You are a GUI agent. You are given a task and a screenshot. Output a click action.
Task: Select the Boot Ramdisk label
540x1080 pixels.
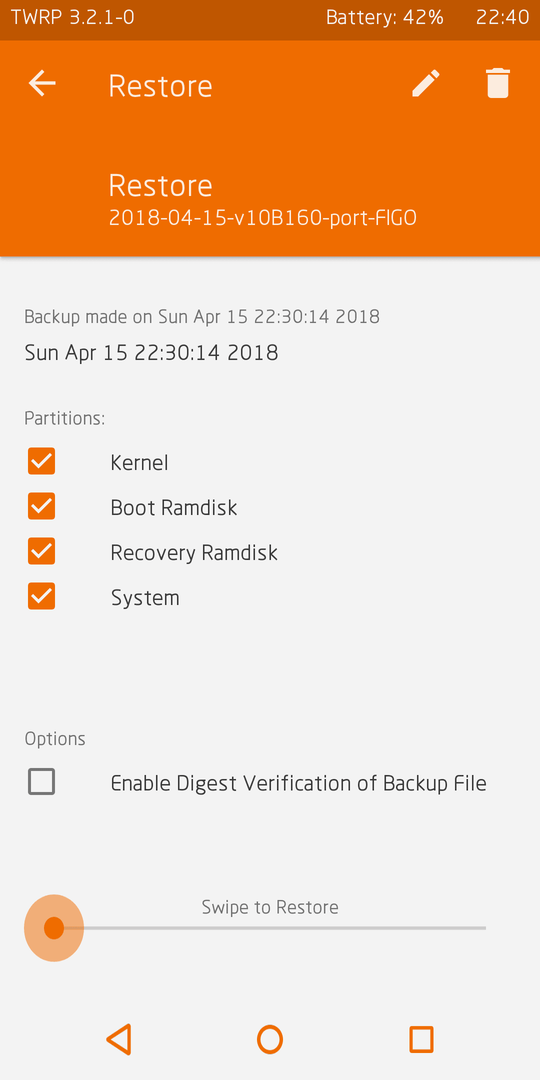point(174,508)
